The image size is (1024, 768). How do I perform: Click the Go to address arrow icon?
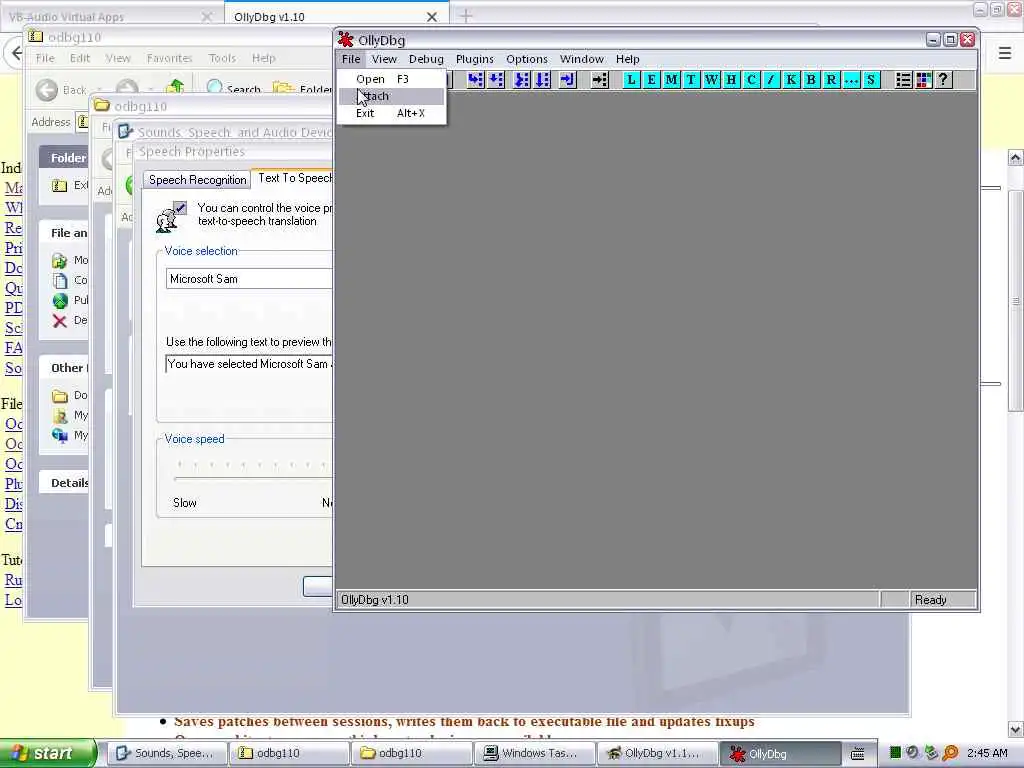point(600,80)
